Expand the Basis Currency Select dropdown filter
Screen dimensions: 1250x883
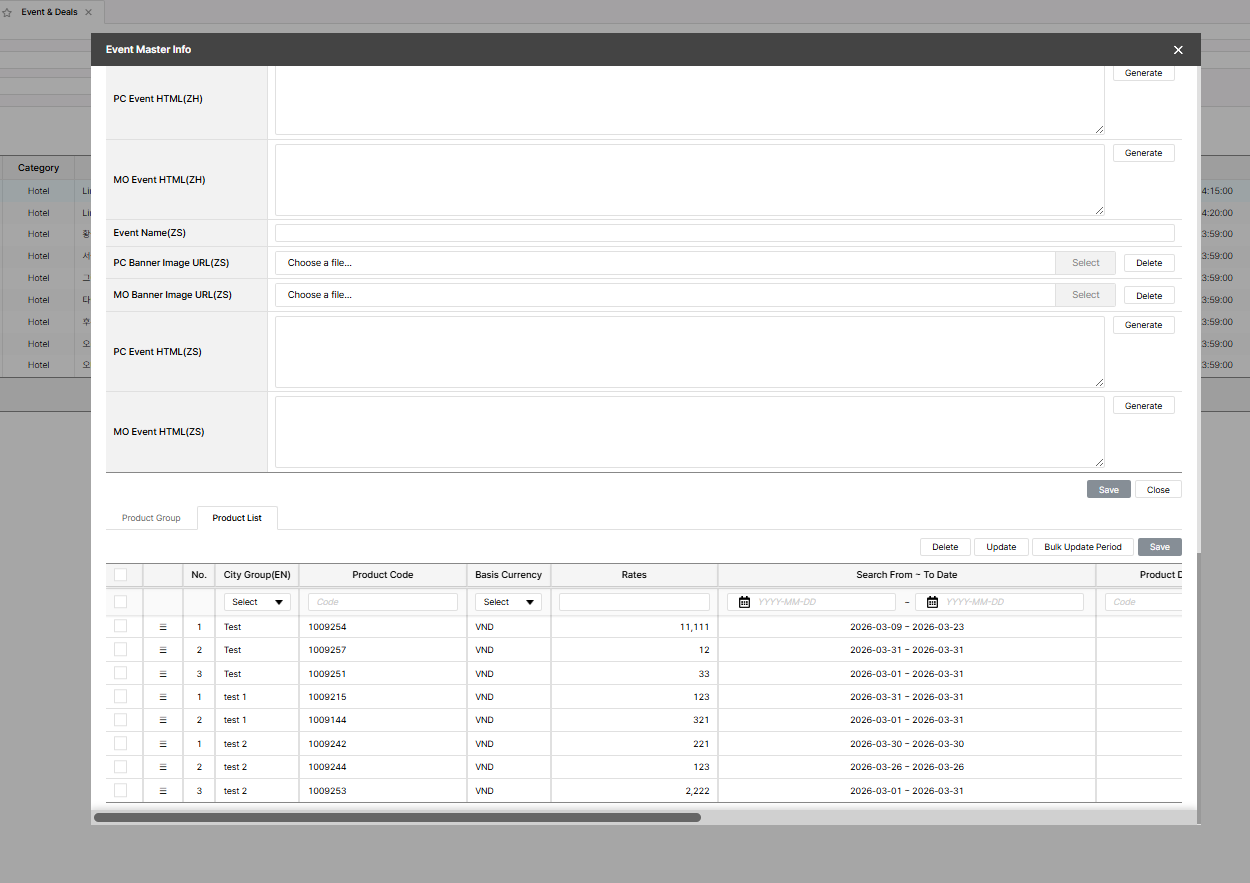pyautogui.click(x=508, y=602)
